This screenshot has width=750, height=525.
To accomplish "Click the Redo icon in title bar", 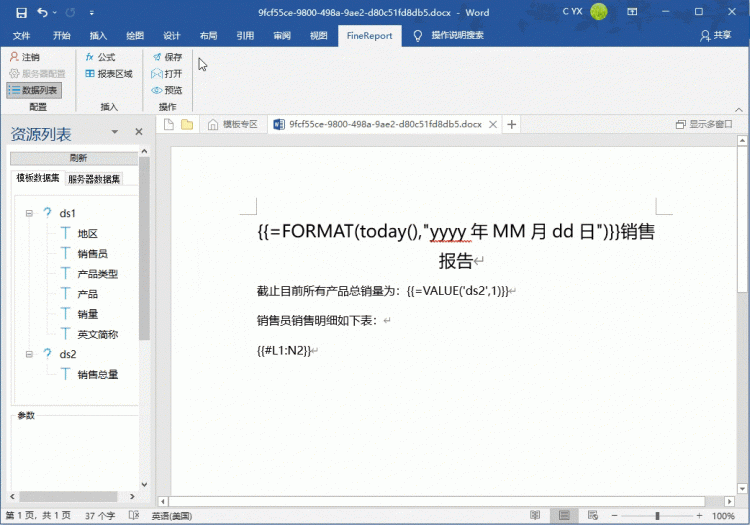I will click(70, 13).
